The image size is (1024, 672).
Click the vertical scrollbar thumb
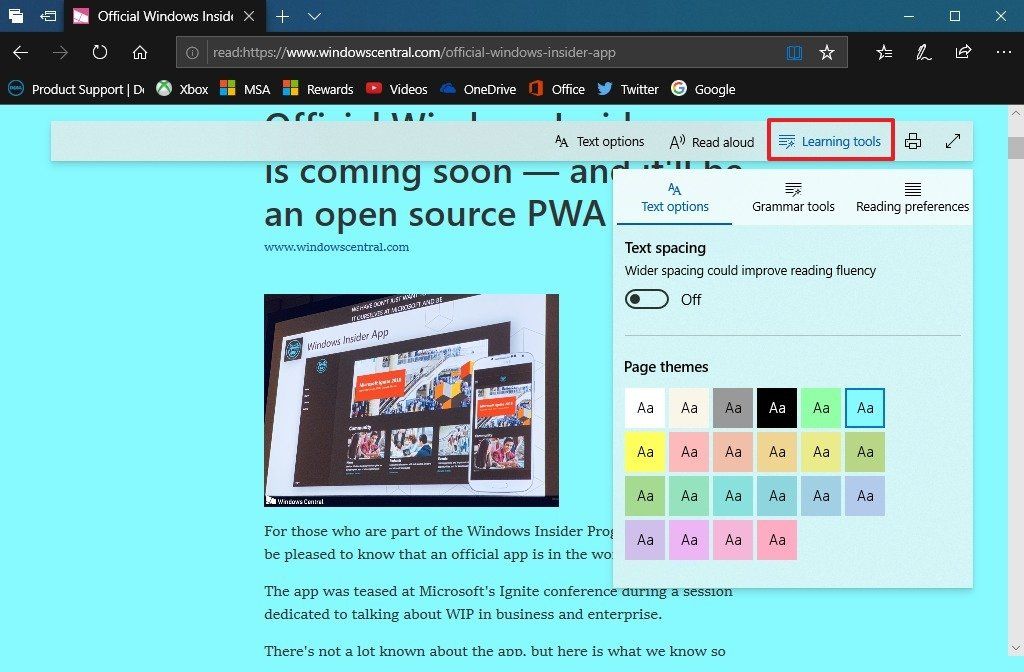point(1016,148)
